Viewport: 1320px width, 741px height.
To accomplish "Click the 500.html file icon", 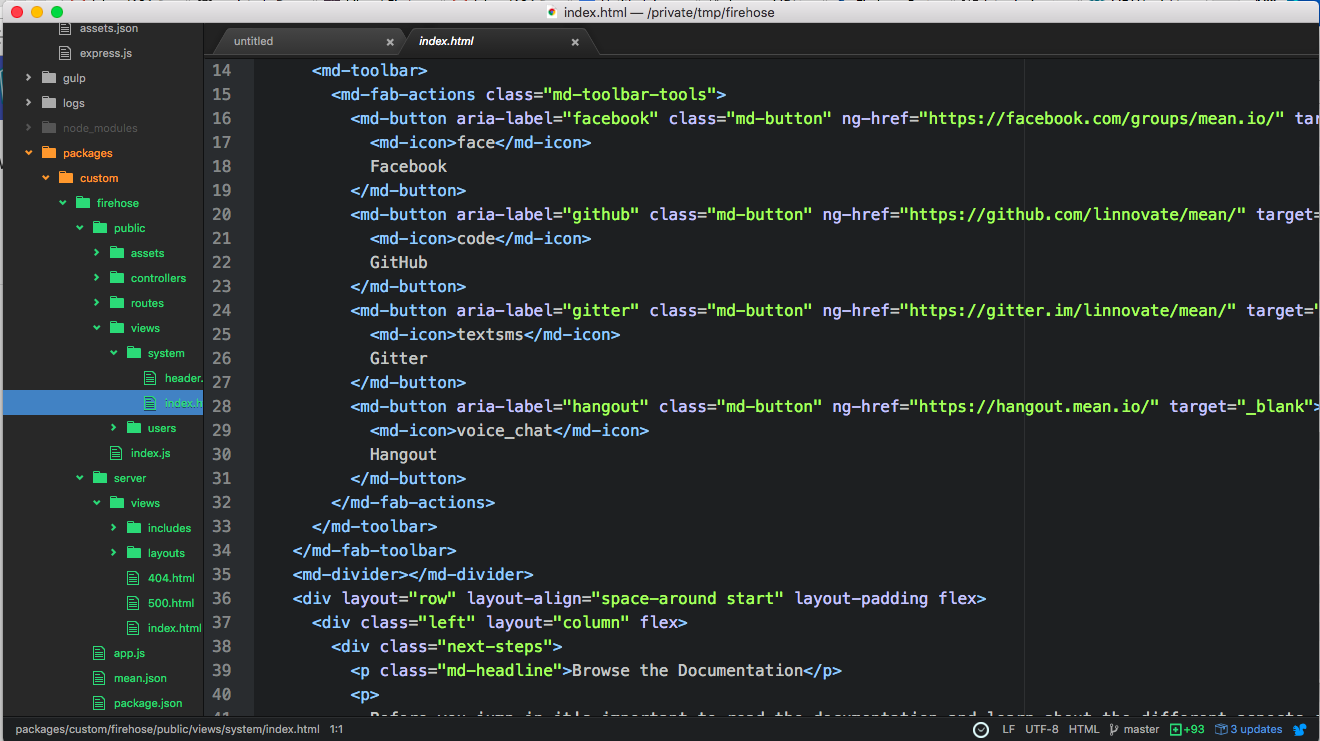I will click(x=133, y=603).
